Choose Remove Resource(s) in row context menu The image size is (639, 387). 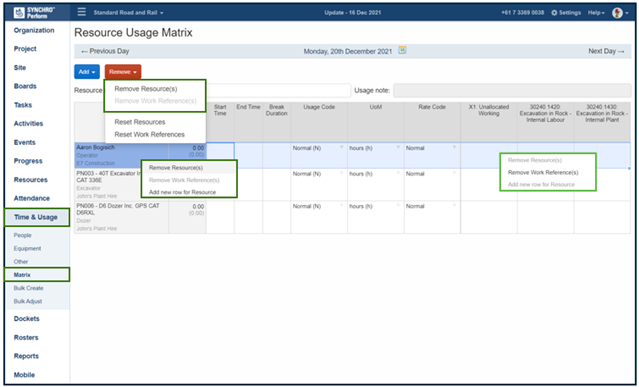tap(176, 167)
